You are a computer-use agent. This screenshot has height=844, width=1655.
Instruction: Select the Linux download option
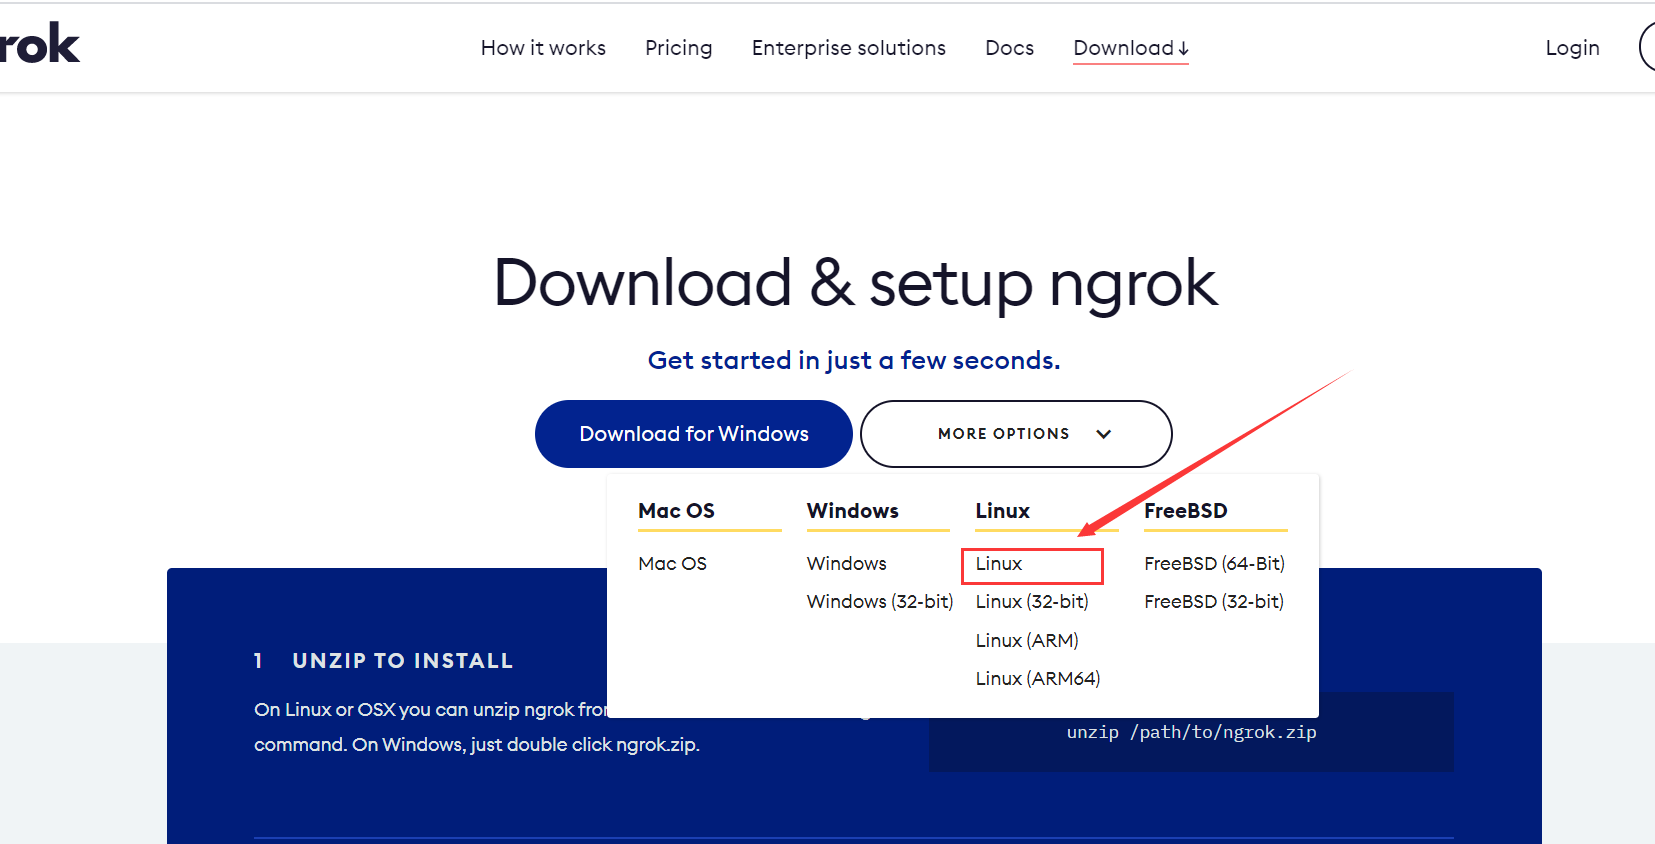999,564
